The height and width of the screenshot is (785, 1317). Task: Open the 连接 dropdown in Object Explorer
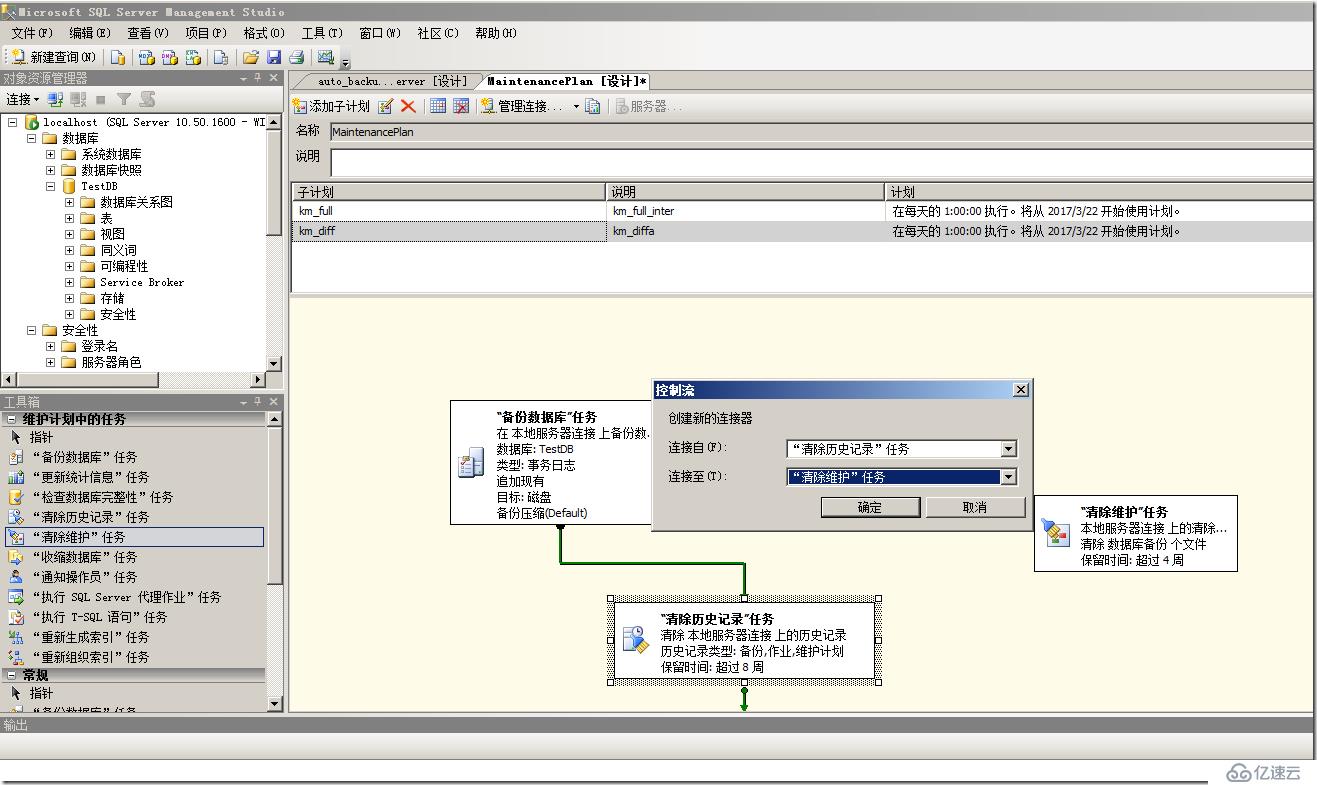coord(22,99)
